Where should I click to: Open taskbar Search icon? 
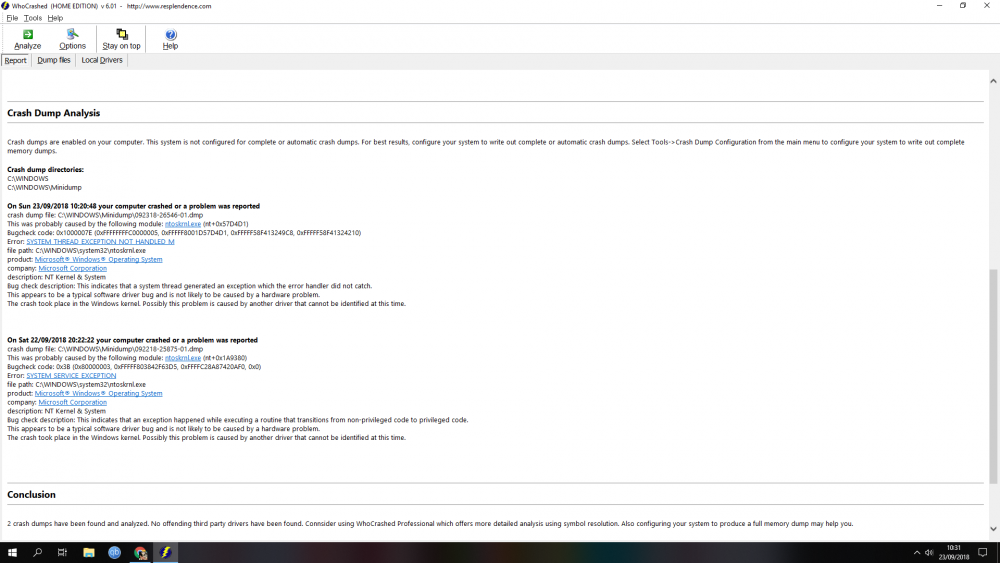[38, 553]
